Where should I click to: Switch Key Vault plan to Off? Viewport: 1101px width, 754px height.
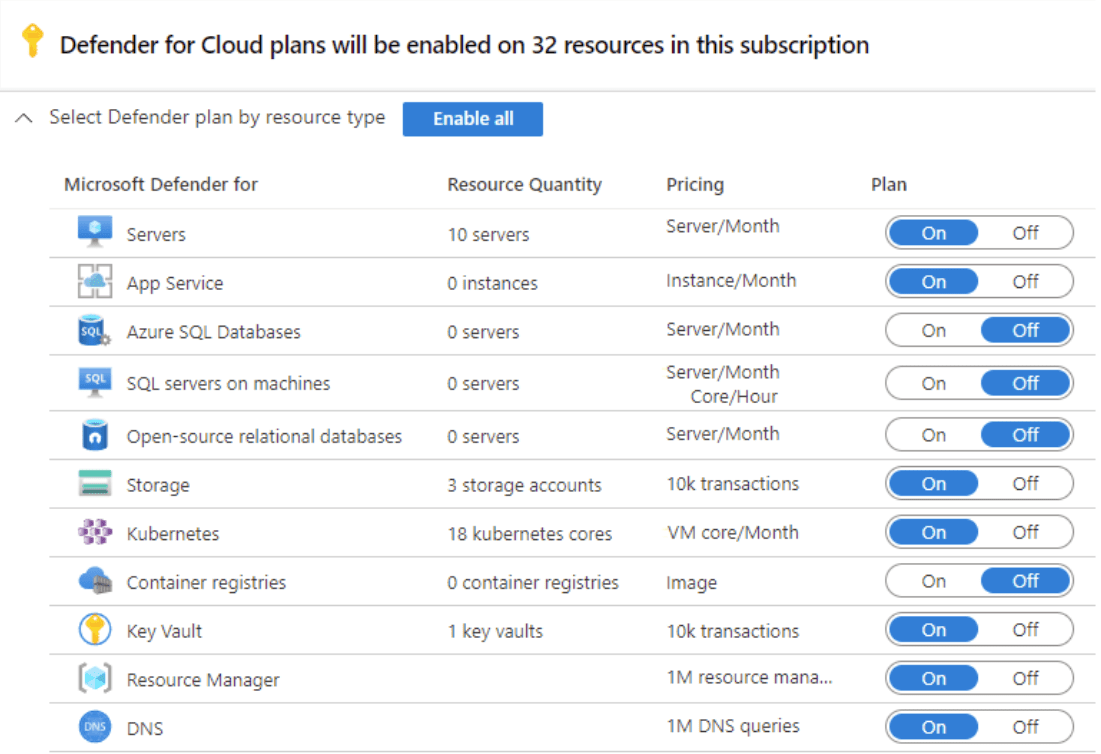click(x=1025, y=630)
